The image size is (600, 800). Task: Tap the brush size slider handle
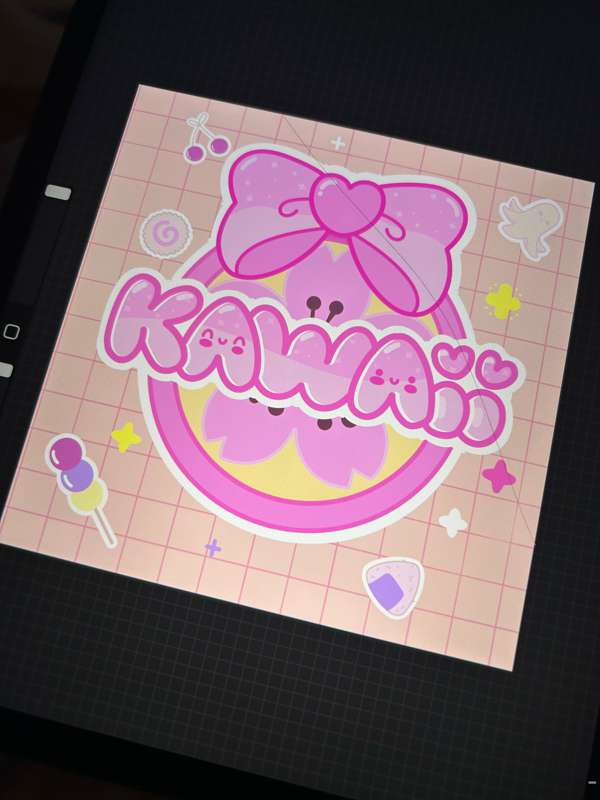[58, 192]
